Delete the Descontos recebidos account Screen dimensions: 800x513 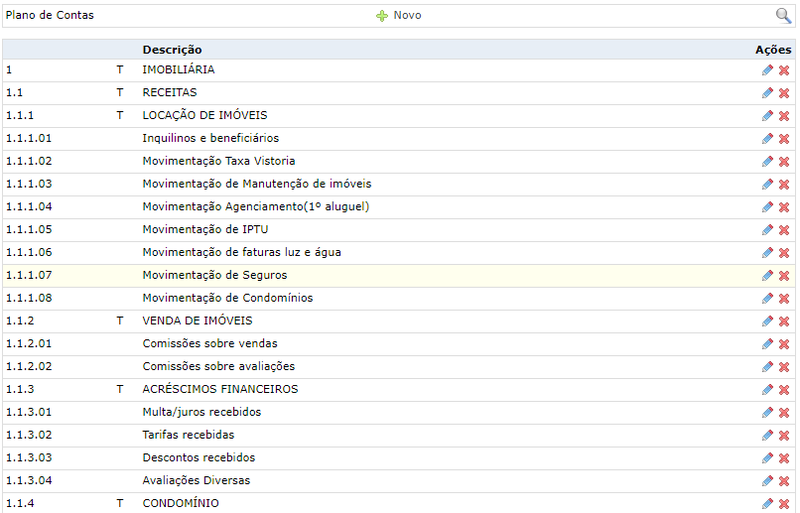(x=784, y=458)
